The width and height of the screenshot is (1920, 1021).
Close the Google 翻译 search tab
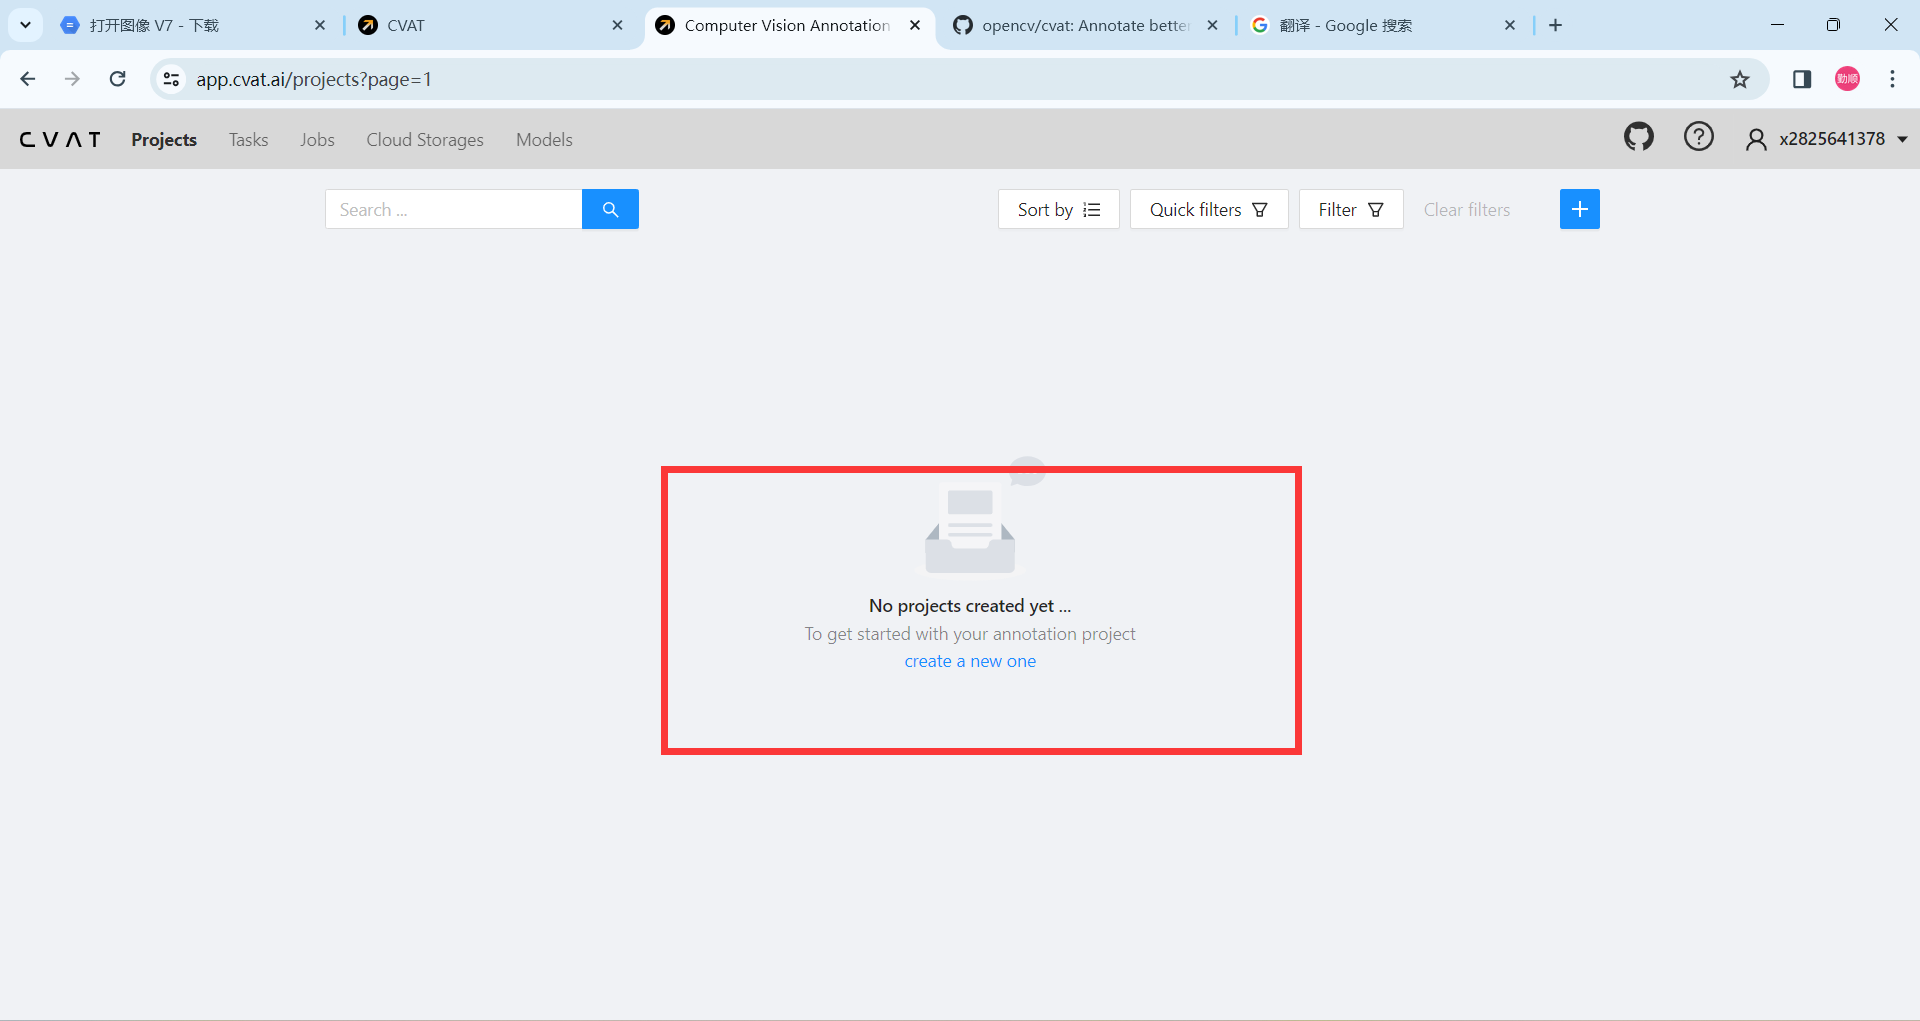[1510, 25]
